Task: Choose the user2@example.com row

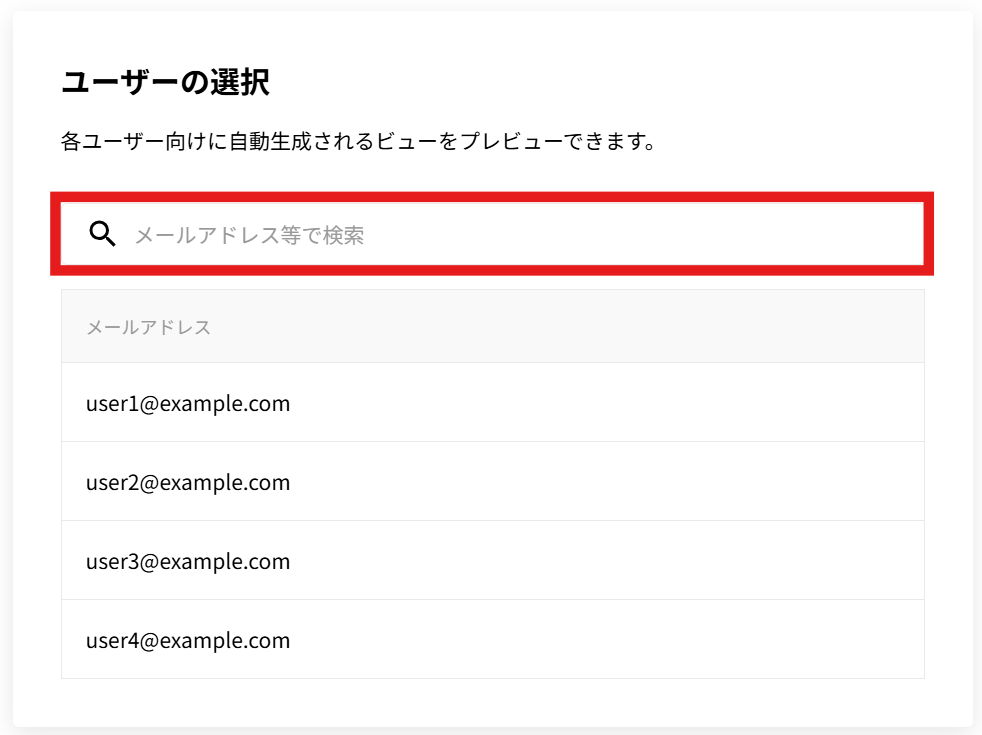Action: [188, 483]
